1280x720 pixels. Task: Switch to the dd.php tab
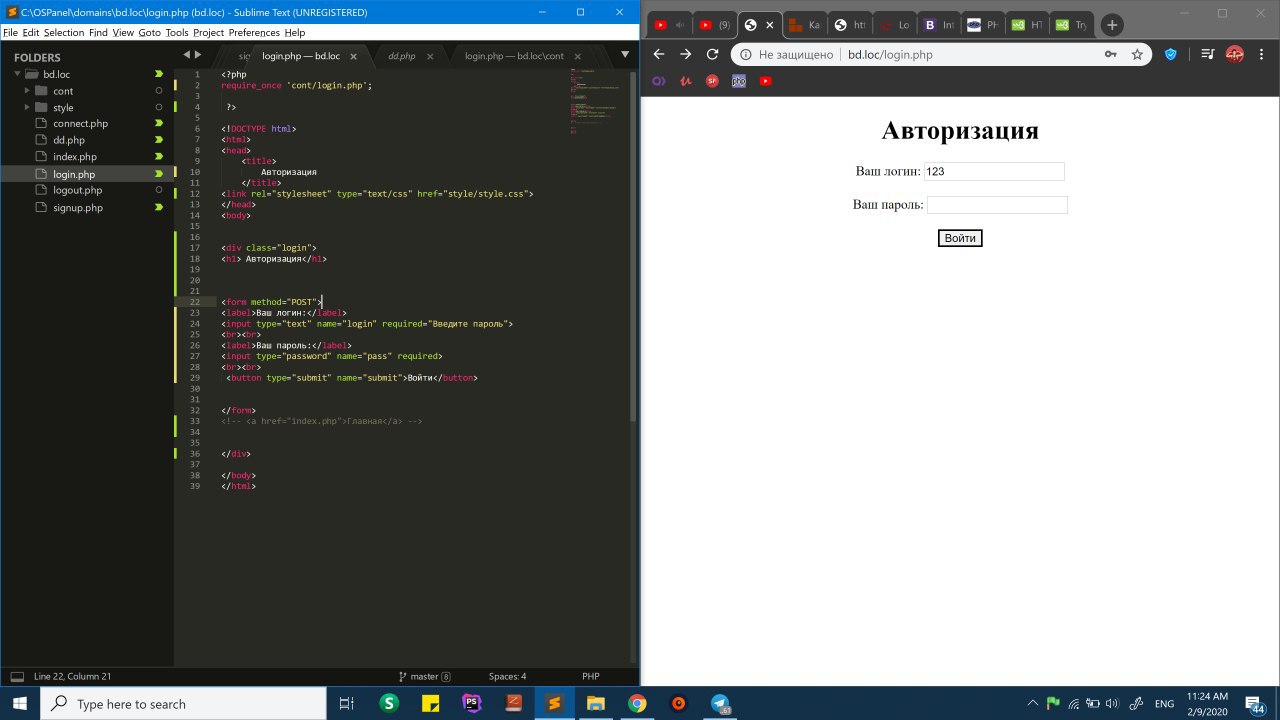[x=401, y=56]
